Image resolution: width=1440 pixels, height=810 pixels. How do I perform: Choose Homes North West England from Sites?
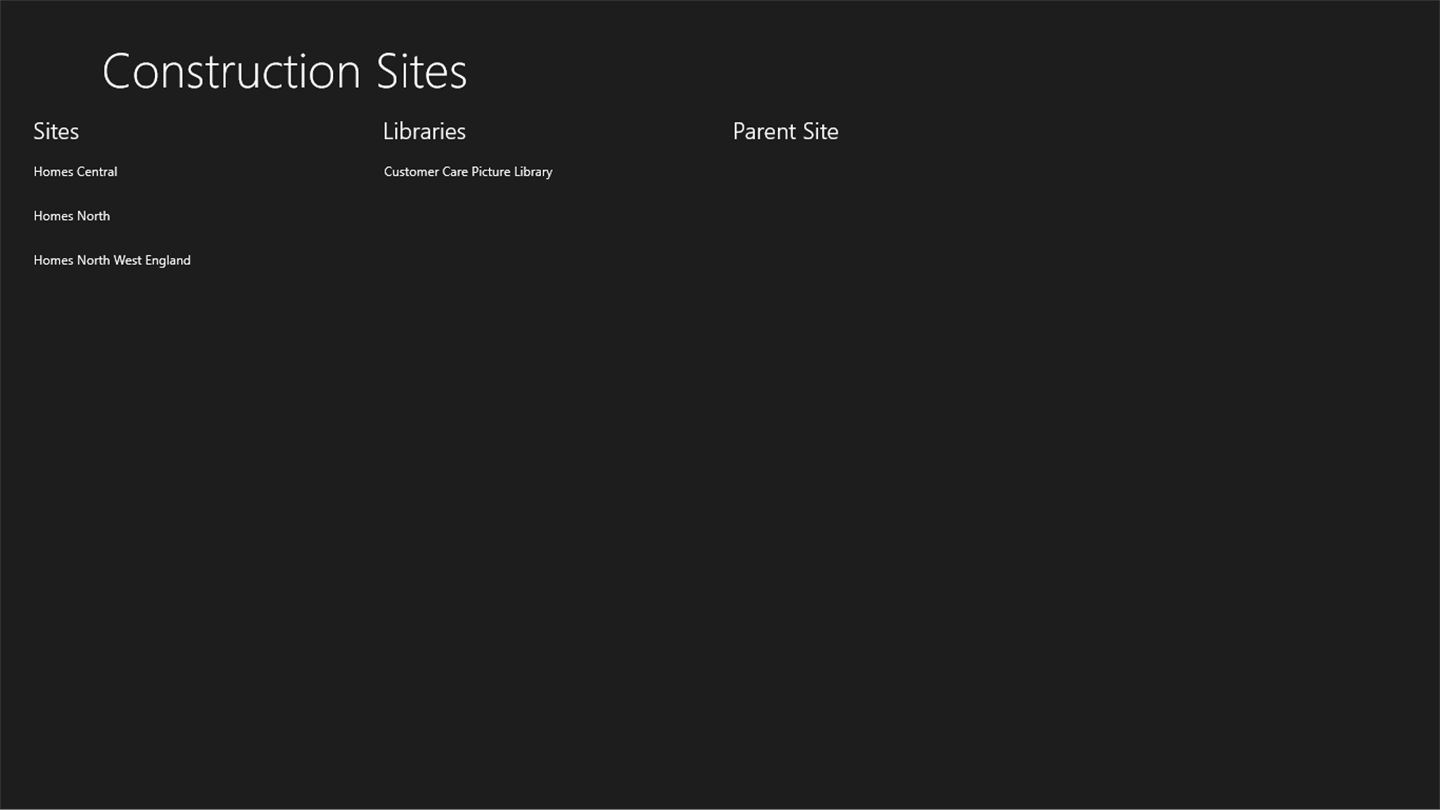(111, 260)
